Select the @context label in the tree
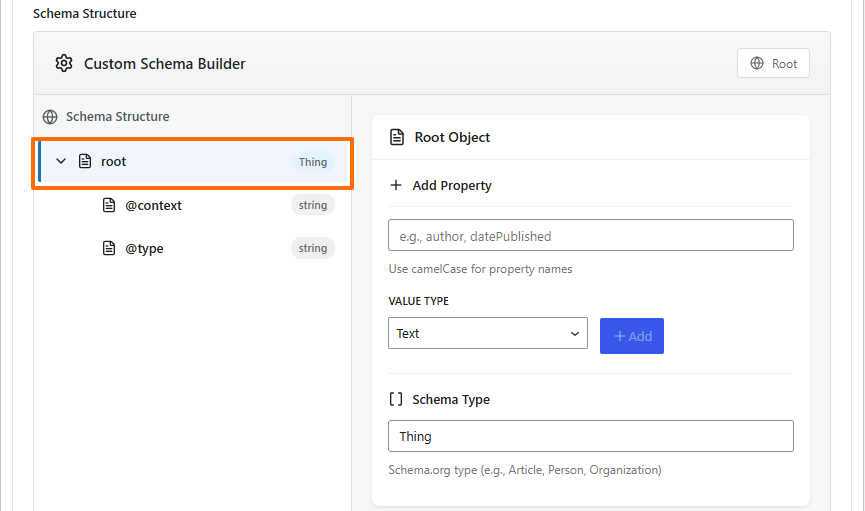Screen dimensions: 865x511 pyautogui.click(x=153, y=205)
